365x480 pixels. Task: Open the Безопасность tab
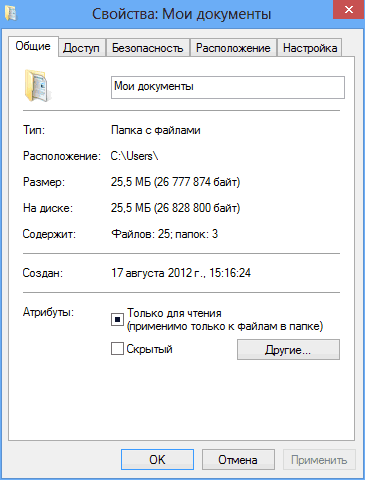148,48
